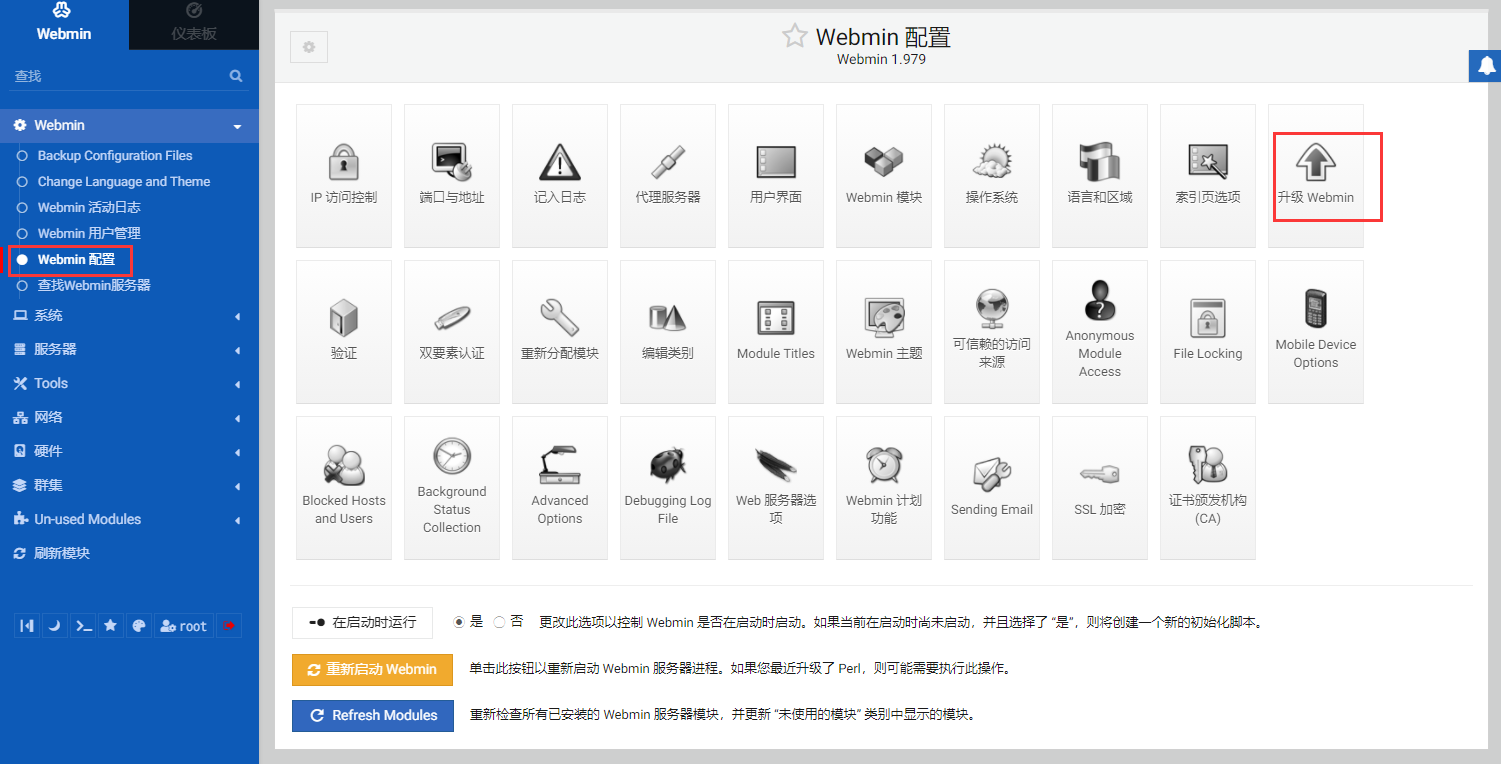The image size is (1501, 764).
Task: Switch to the 仪表板 tab
Action: coord(194,24)
